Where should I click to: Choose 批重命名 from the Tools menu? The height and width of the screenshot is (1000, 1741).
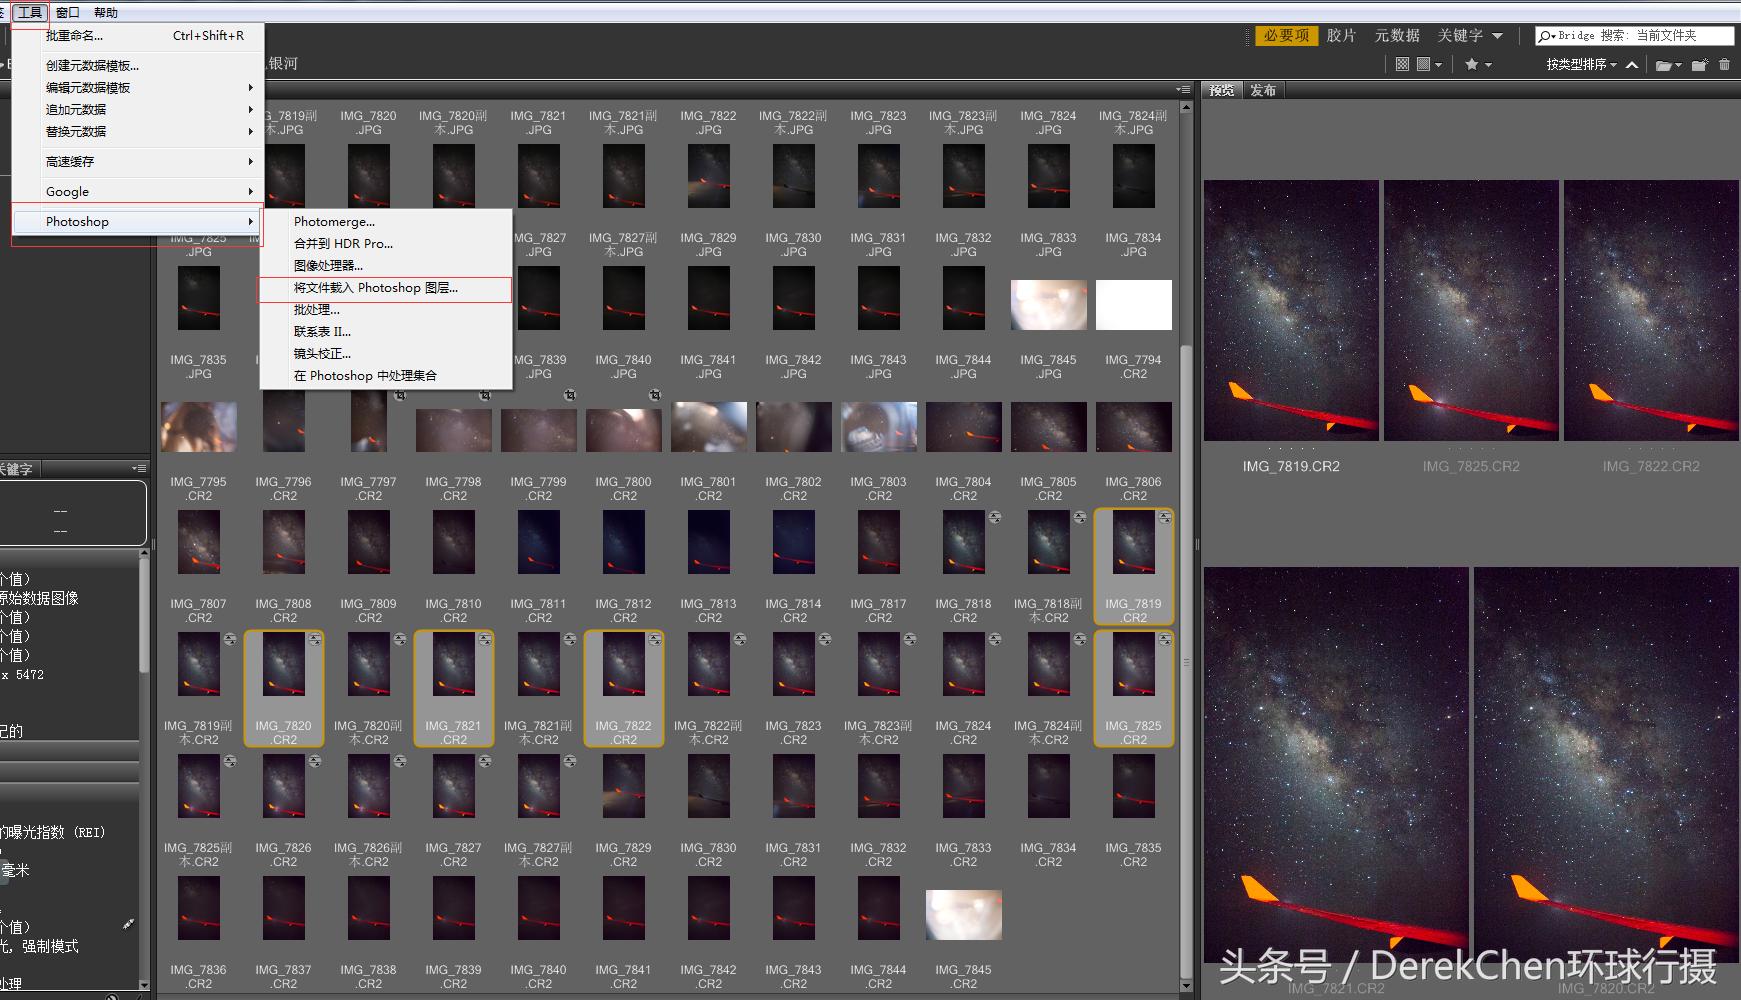tap(138, 36)
